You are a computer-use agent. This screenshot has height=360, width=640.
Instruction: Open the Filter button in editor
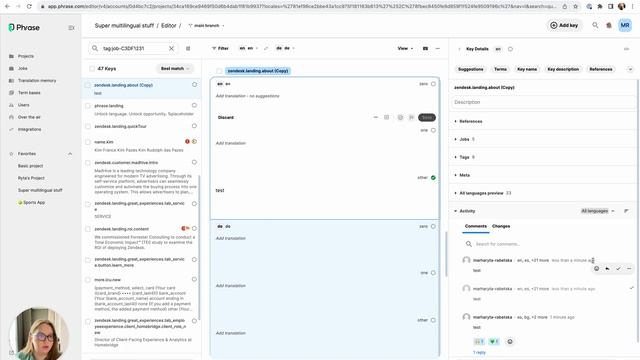220,48
